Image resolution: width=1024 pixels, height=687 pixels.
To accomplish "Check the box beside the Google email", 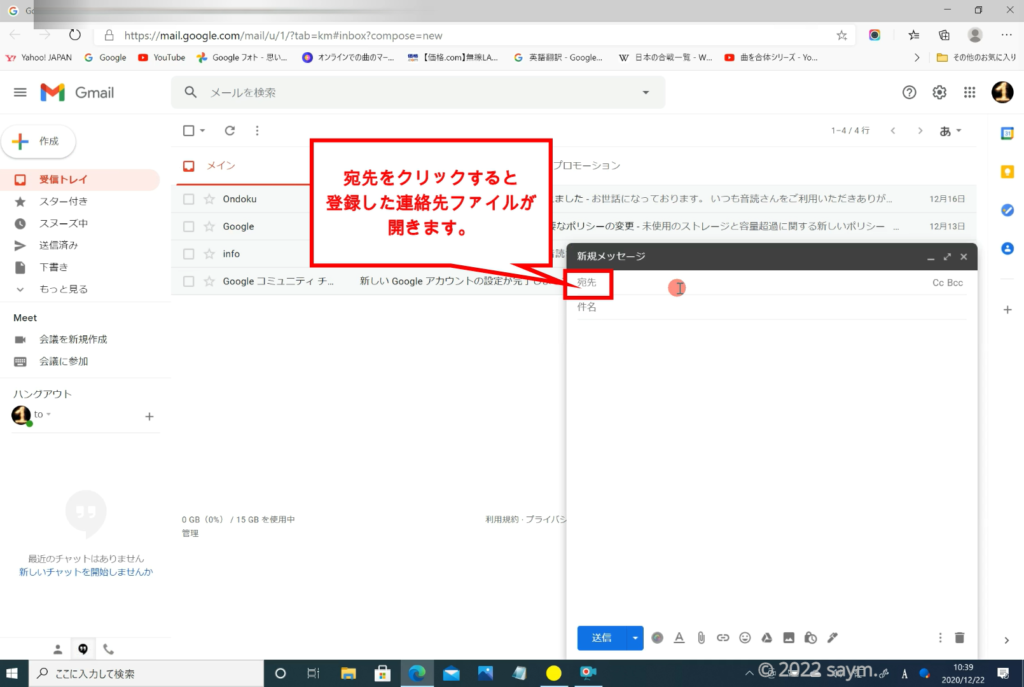I will 189,227.
